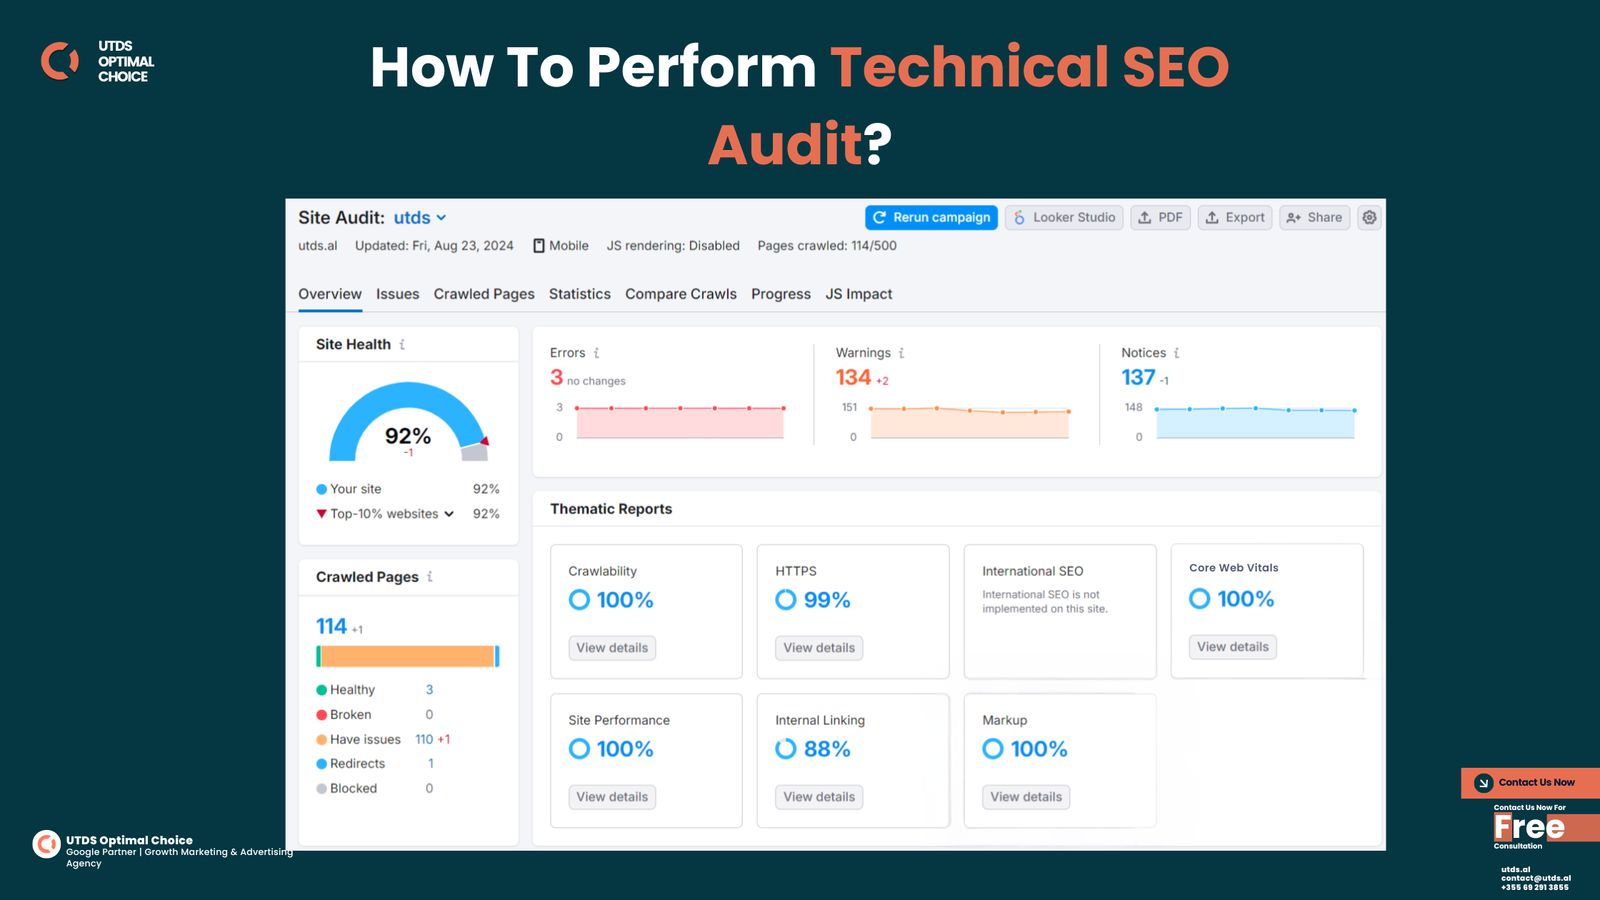Viewport: 1600px width, 900px height.
Task: Click the Warnings info icon
Action: coord(901,353)
